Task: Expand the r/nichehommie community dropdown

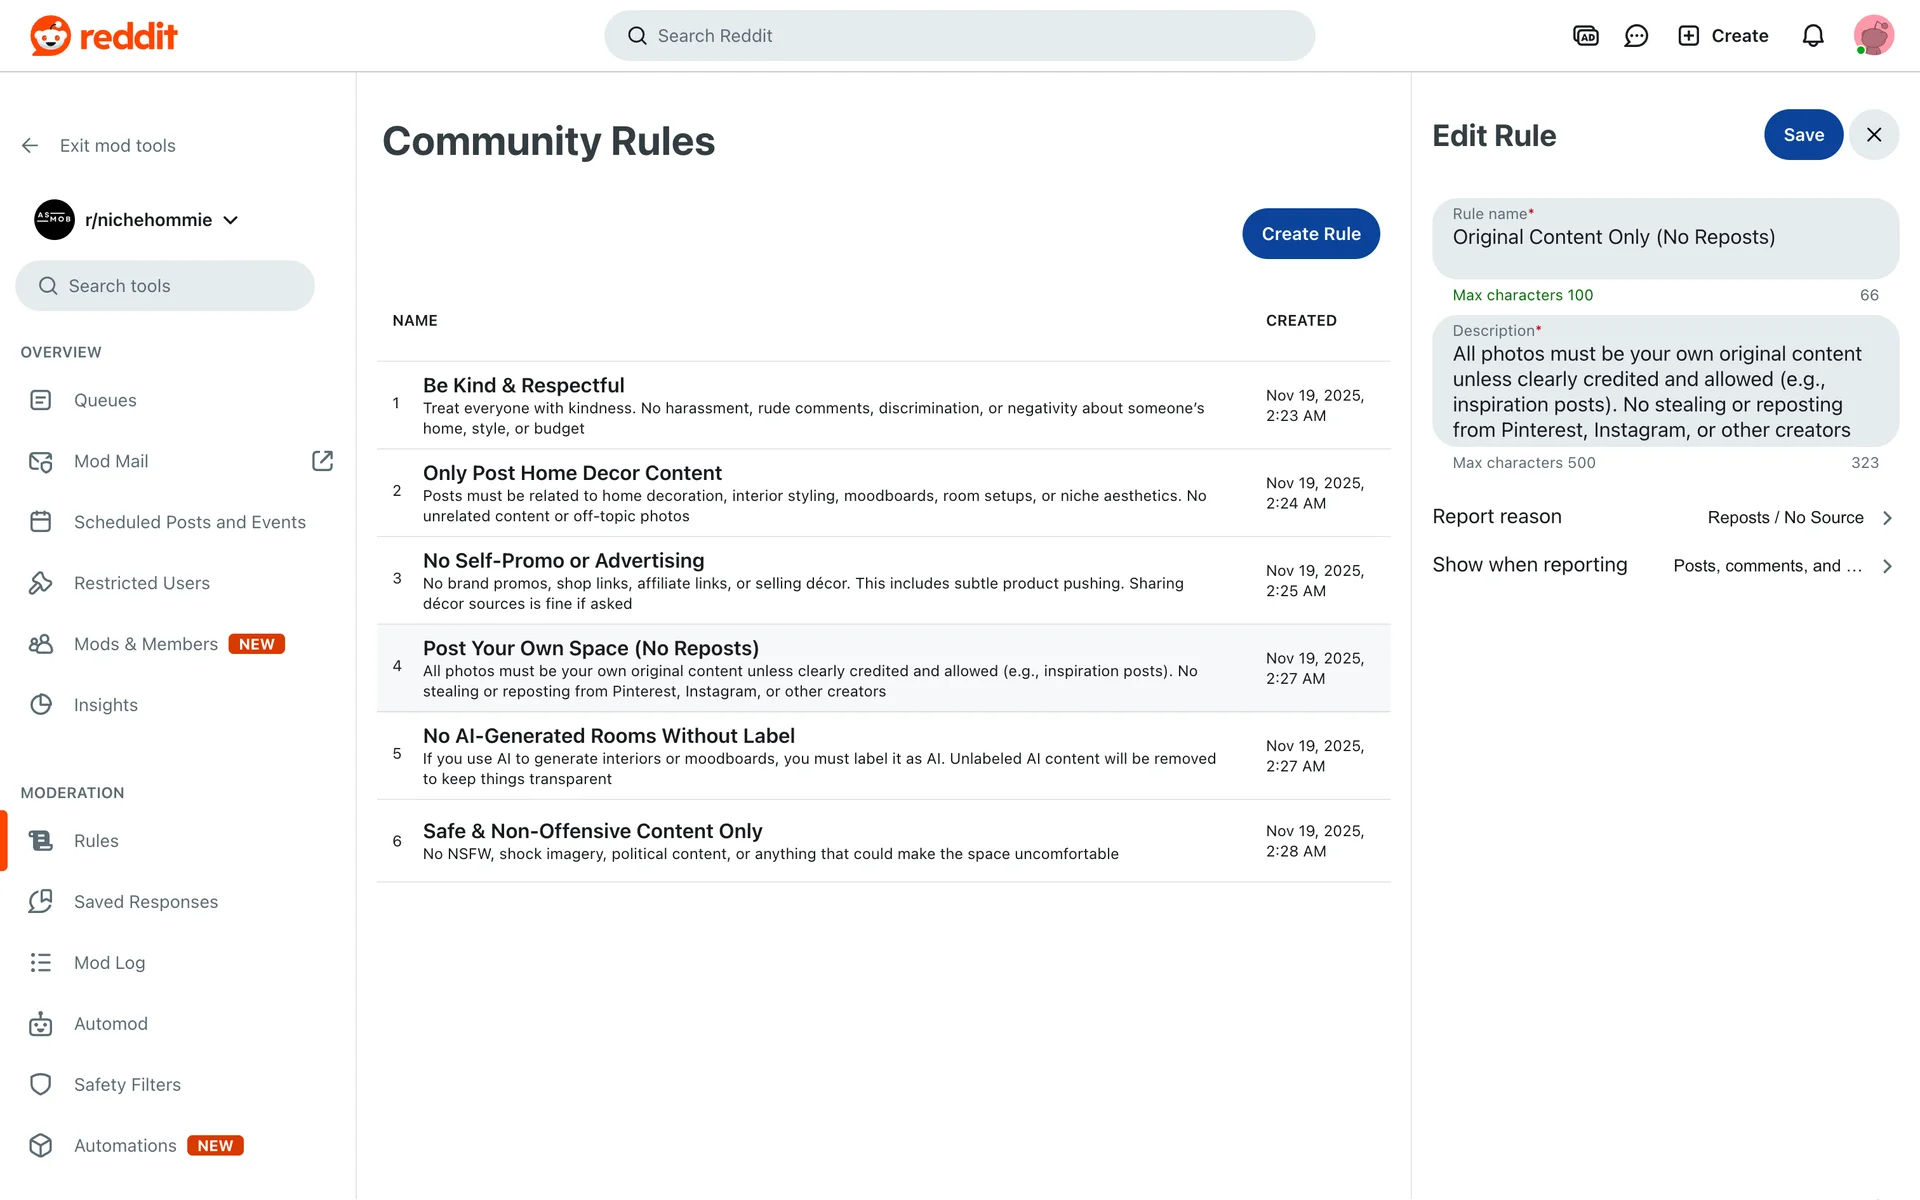Action: (x=231, y=220)
